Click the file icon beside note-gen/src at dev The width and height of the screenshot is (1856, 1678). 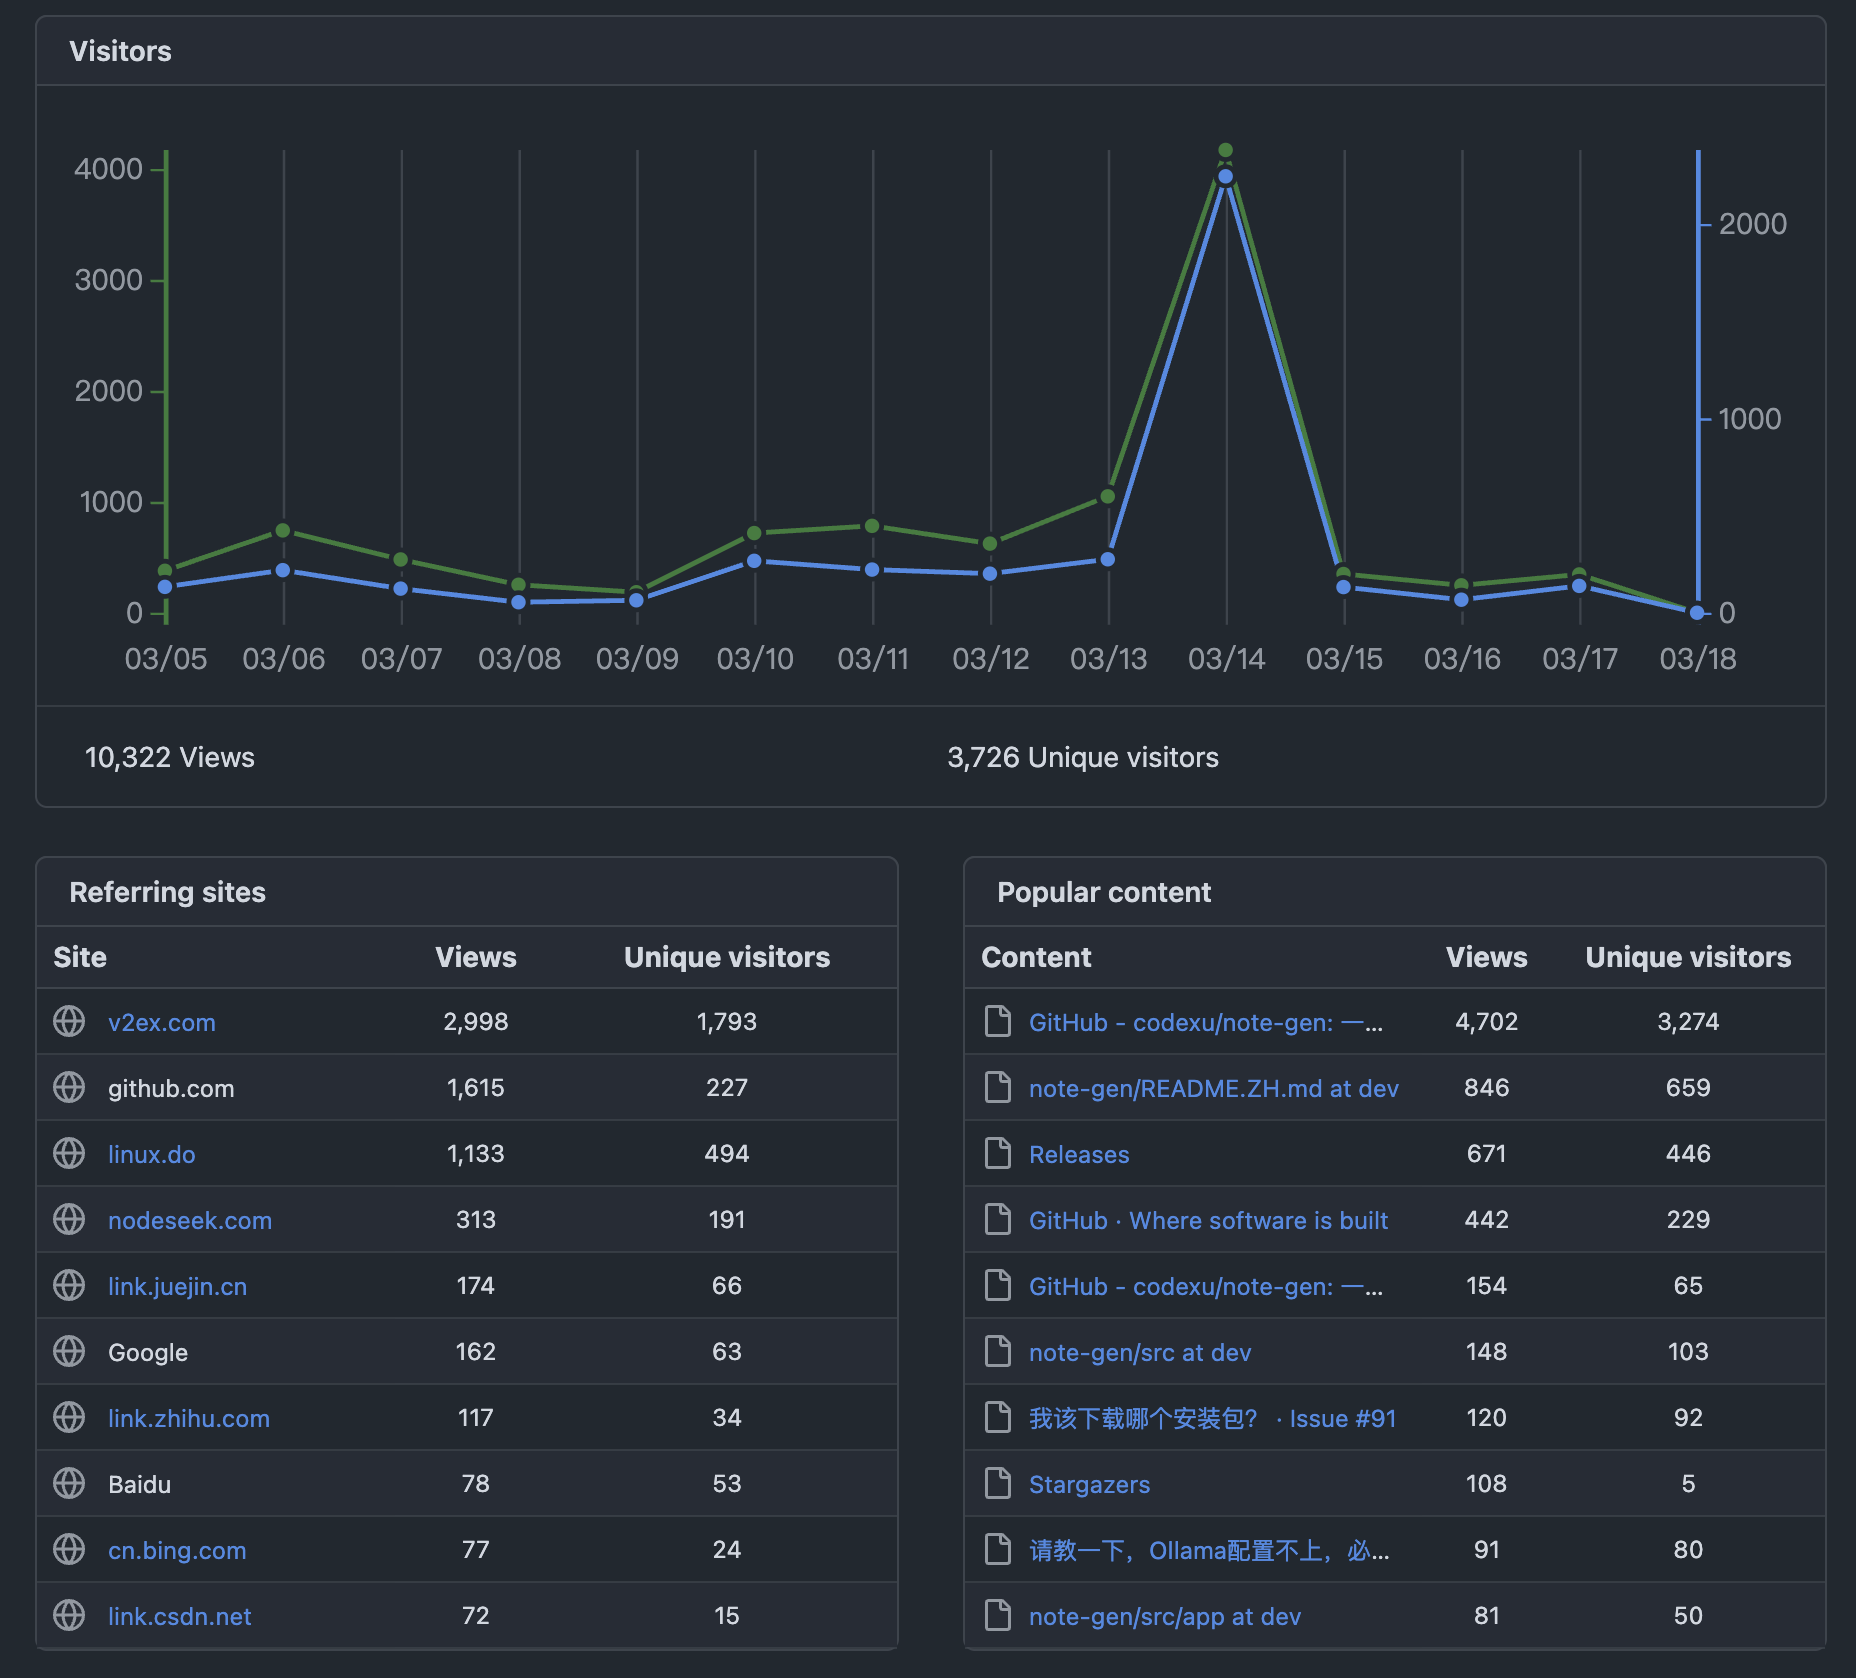(x=997, y=1351)
